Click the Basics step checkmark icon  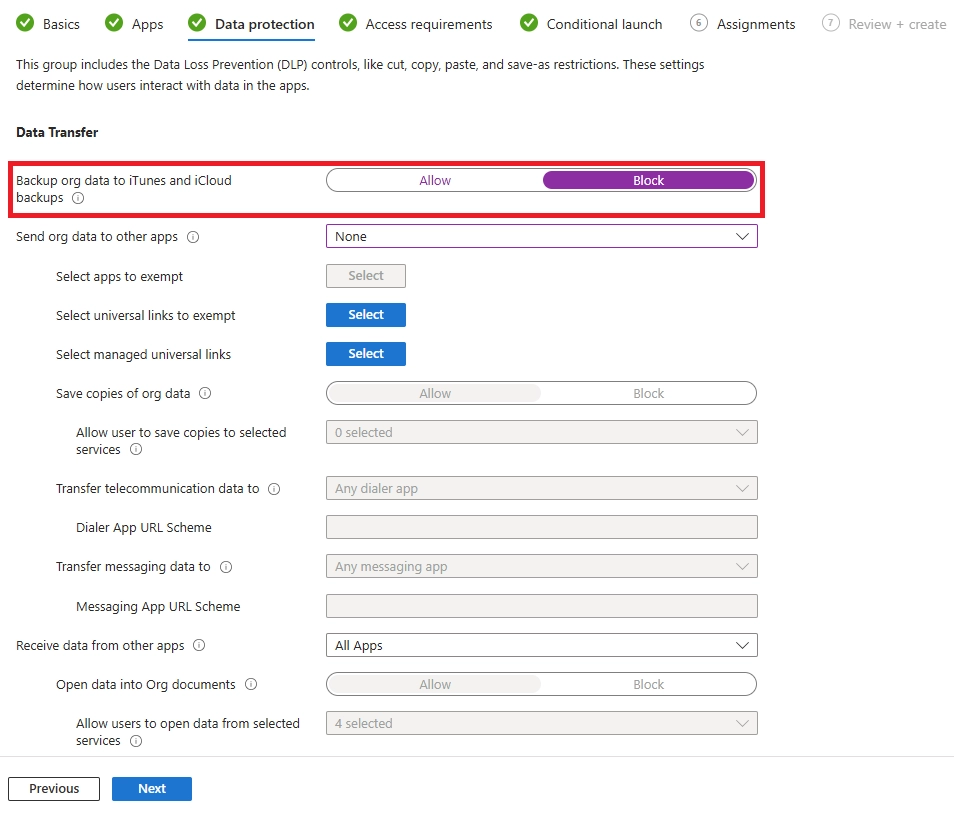point(26,23)
